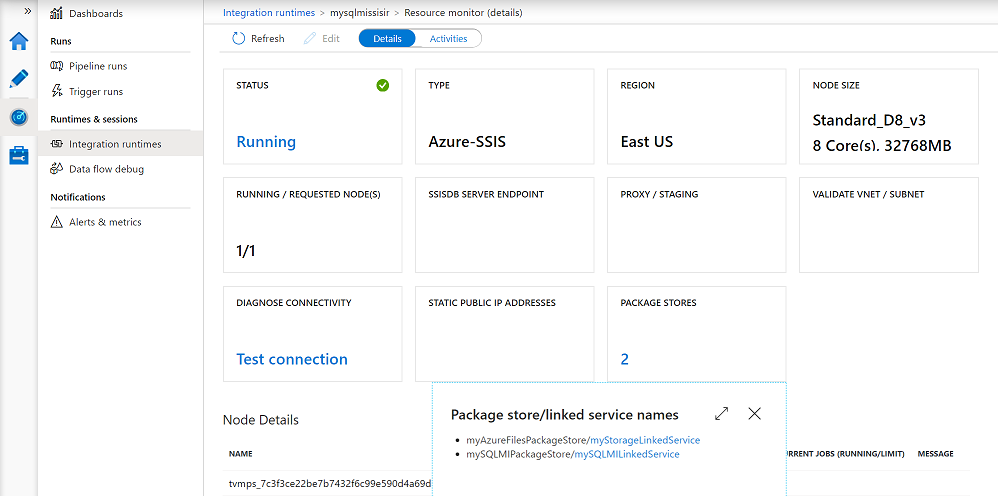Click the Refresh button
The height and width of the screenshot is (496, 998).
258,39
